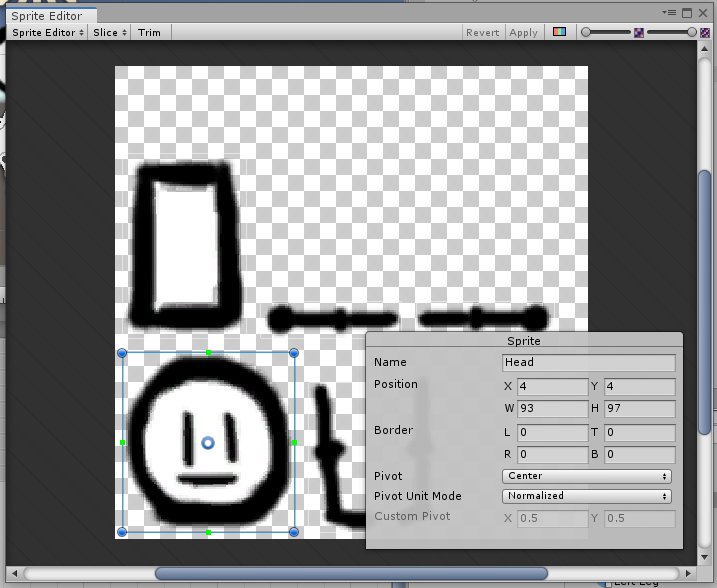Click the top green border handle of Head sprite

point(209,353)
